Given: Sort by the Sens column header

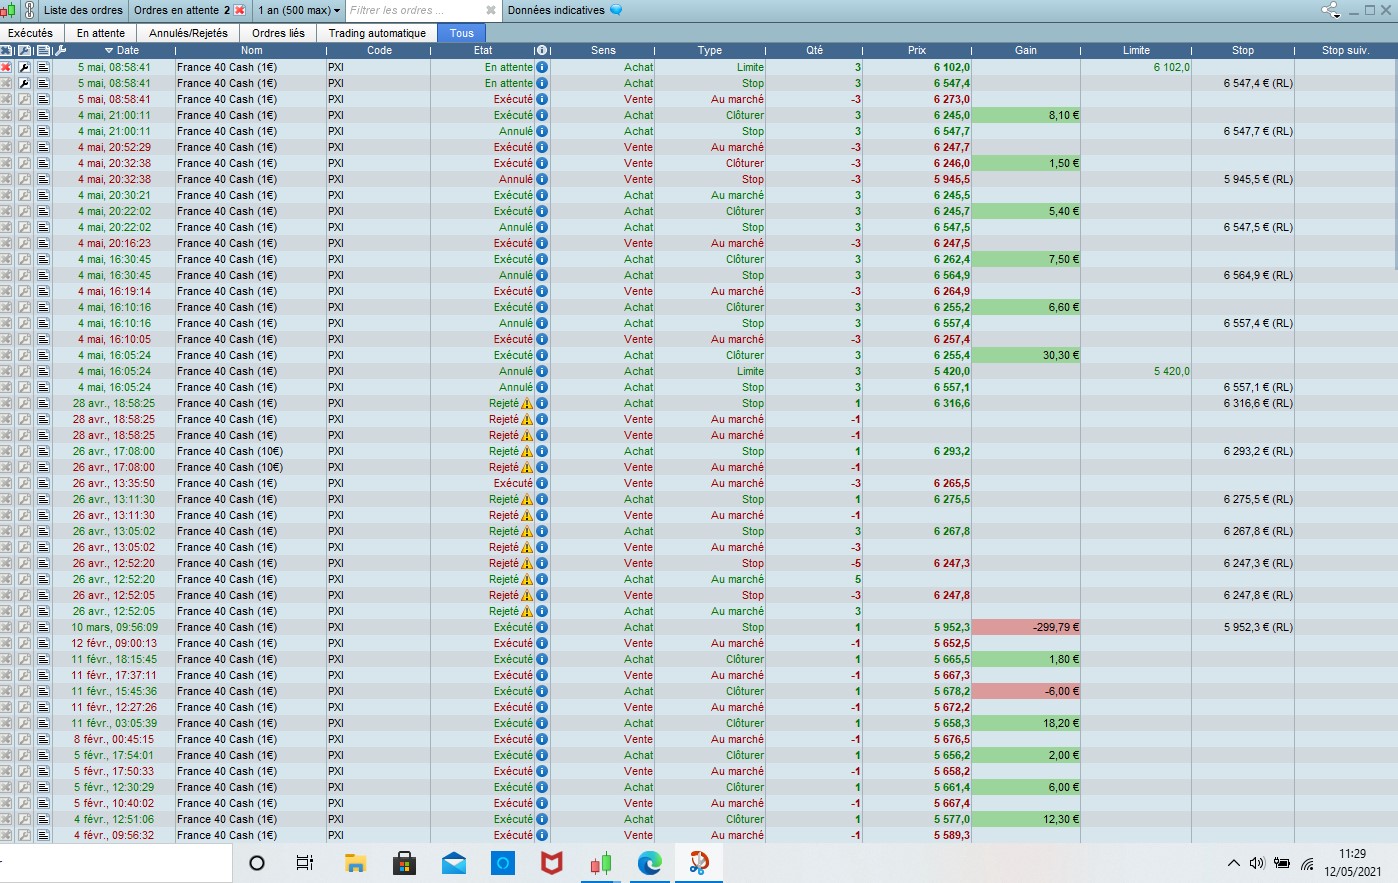Looking at the screenshot, I should point(603,50).
